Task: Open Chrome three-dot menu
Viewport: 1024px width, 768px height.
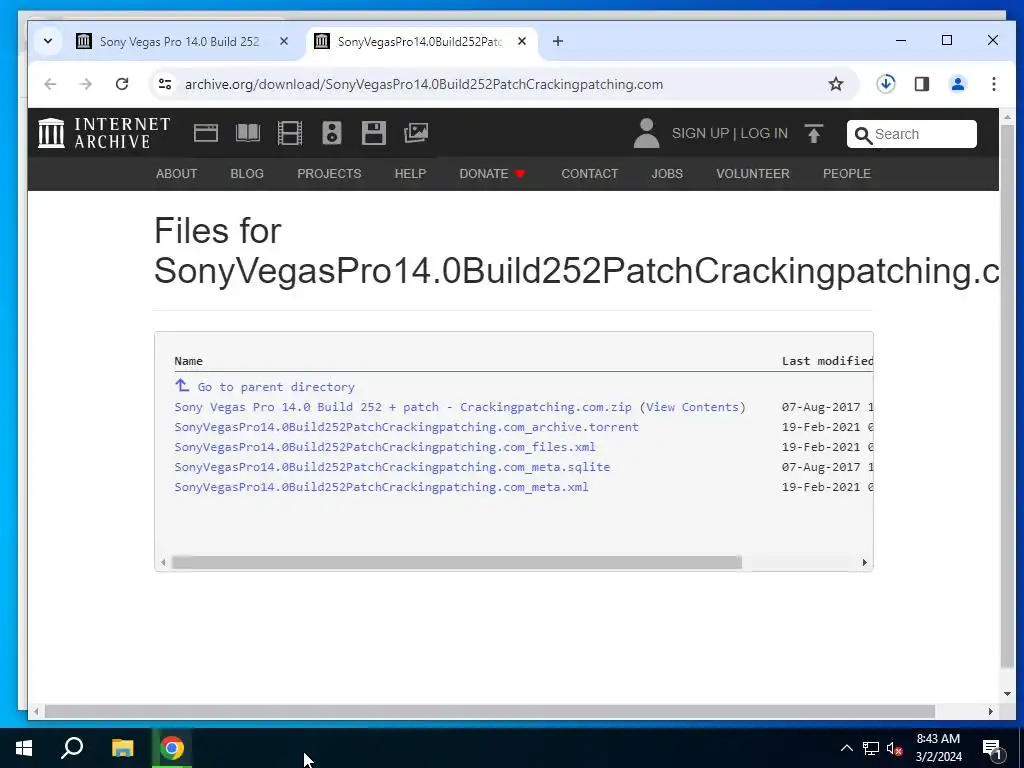Action: click(993, 84)
